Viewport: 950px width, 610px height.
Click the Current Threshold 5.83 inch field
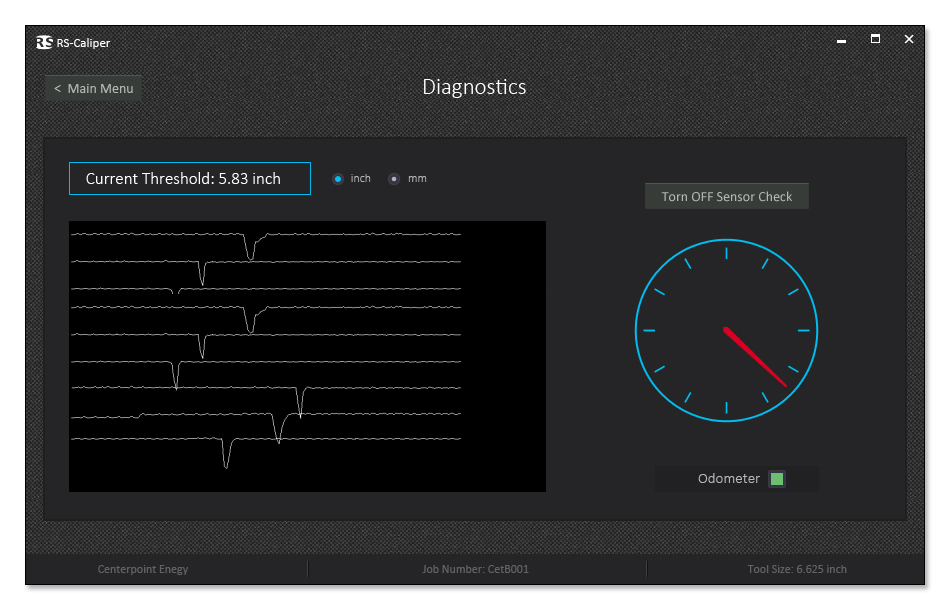click(190, 179)
